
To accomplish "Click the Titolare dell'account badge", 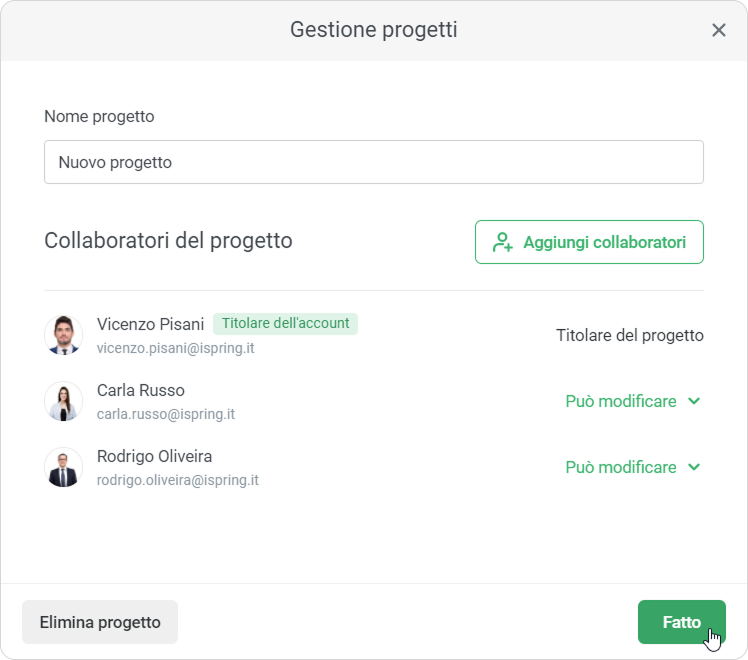I will (285, 323).
